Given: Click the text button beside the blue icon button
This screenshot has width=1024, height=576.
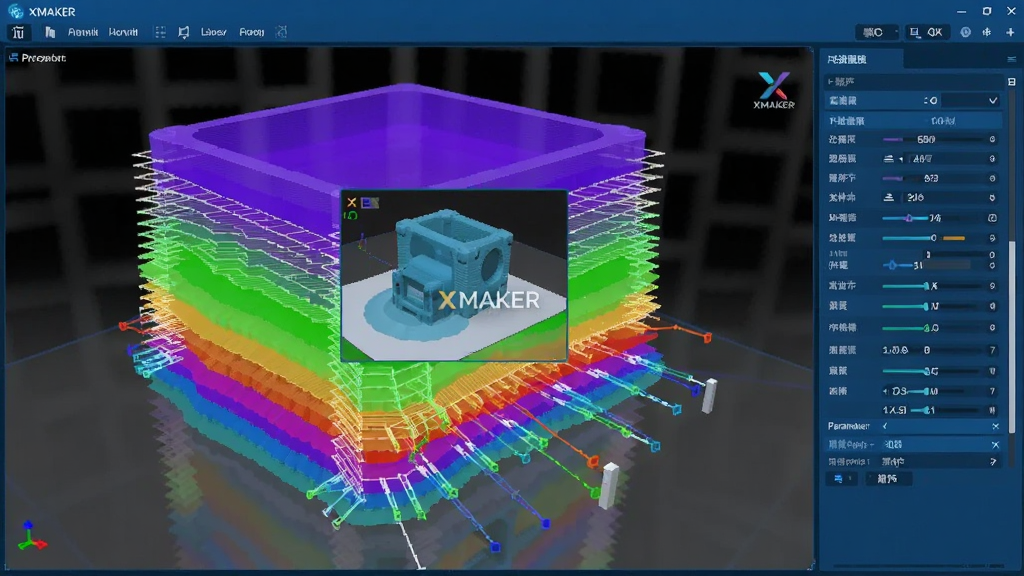Looking at the screenshot, I should pos(888,479).
